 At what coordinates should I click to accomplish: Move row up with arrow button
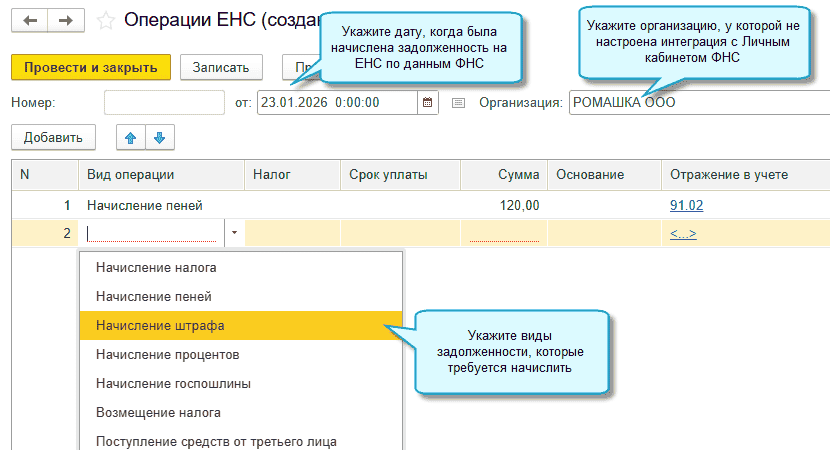coord(130,137)
